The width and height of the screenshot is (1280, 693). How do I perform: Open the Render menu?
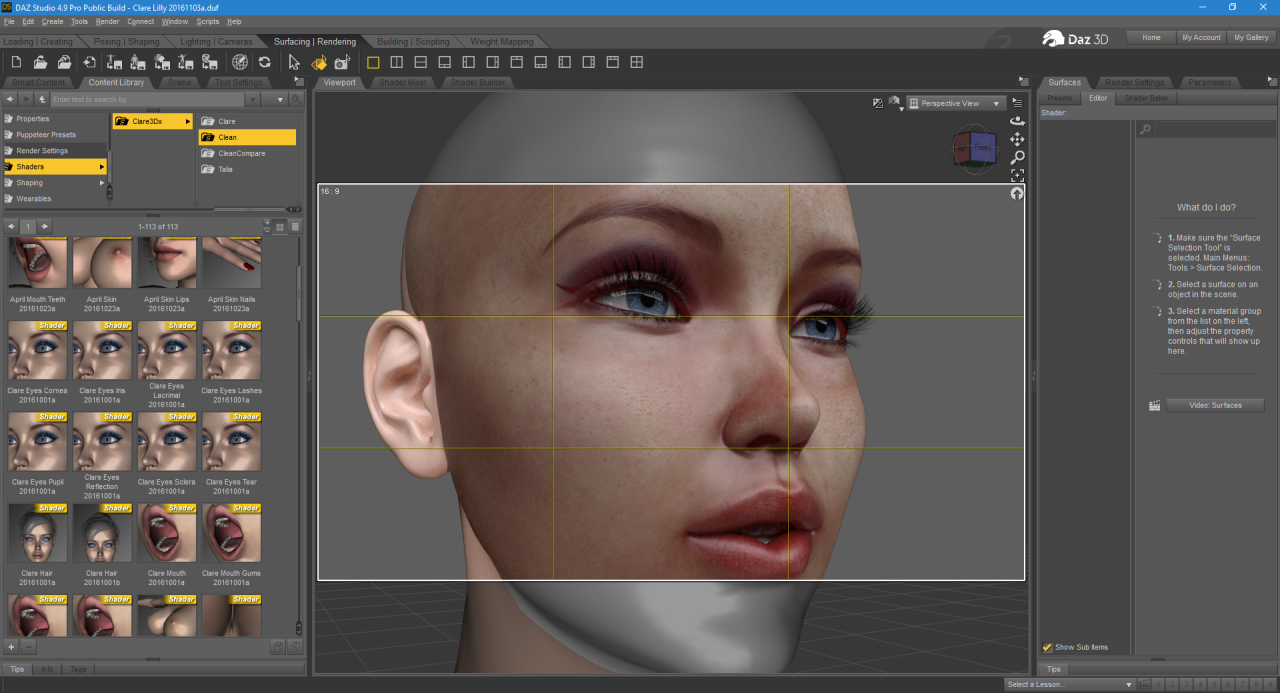tap(107, 21)
